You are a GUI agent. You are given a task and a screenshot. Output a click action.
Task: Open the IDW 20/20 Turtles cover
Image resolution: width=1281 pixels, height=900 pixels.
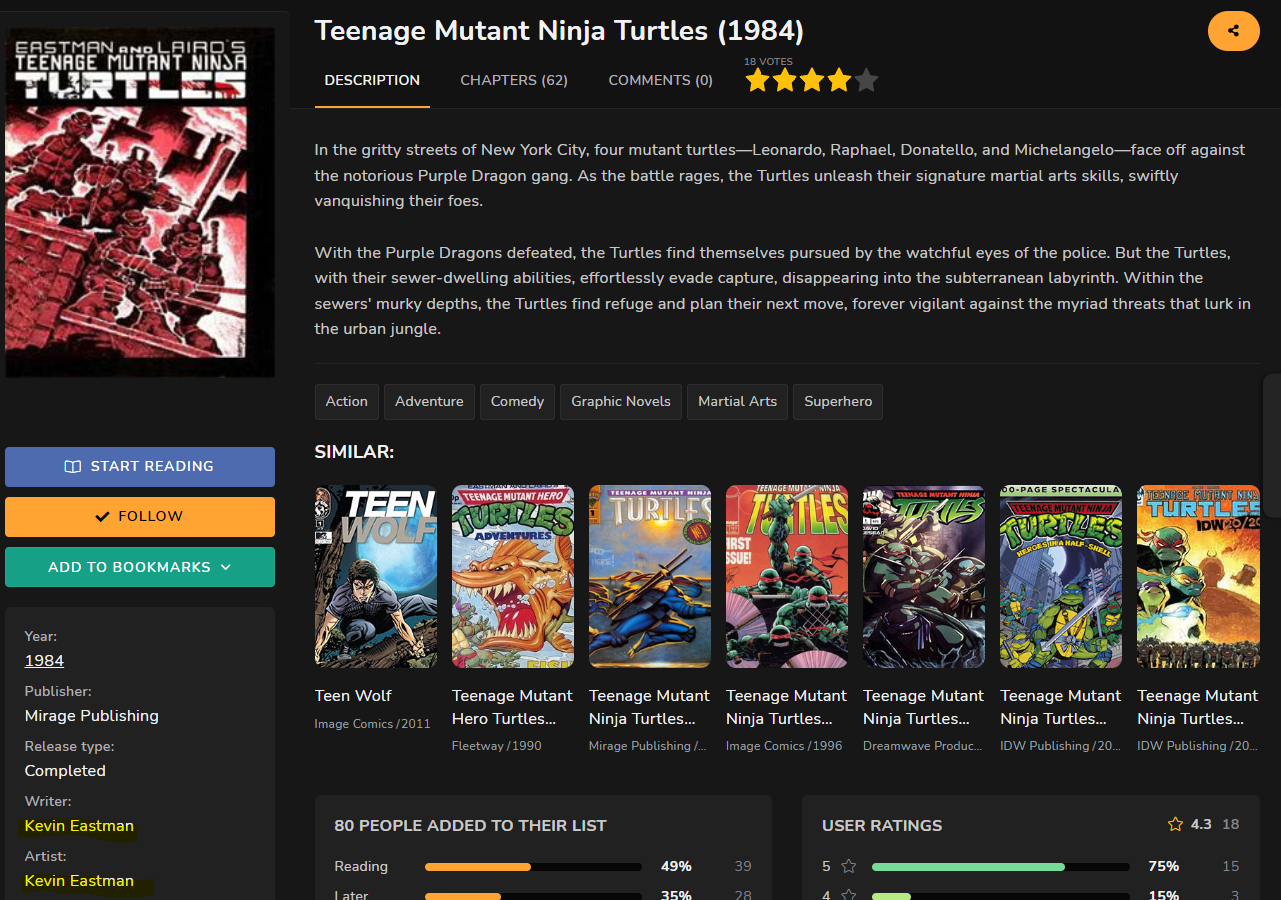tap(1198, 576)
